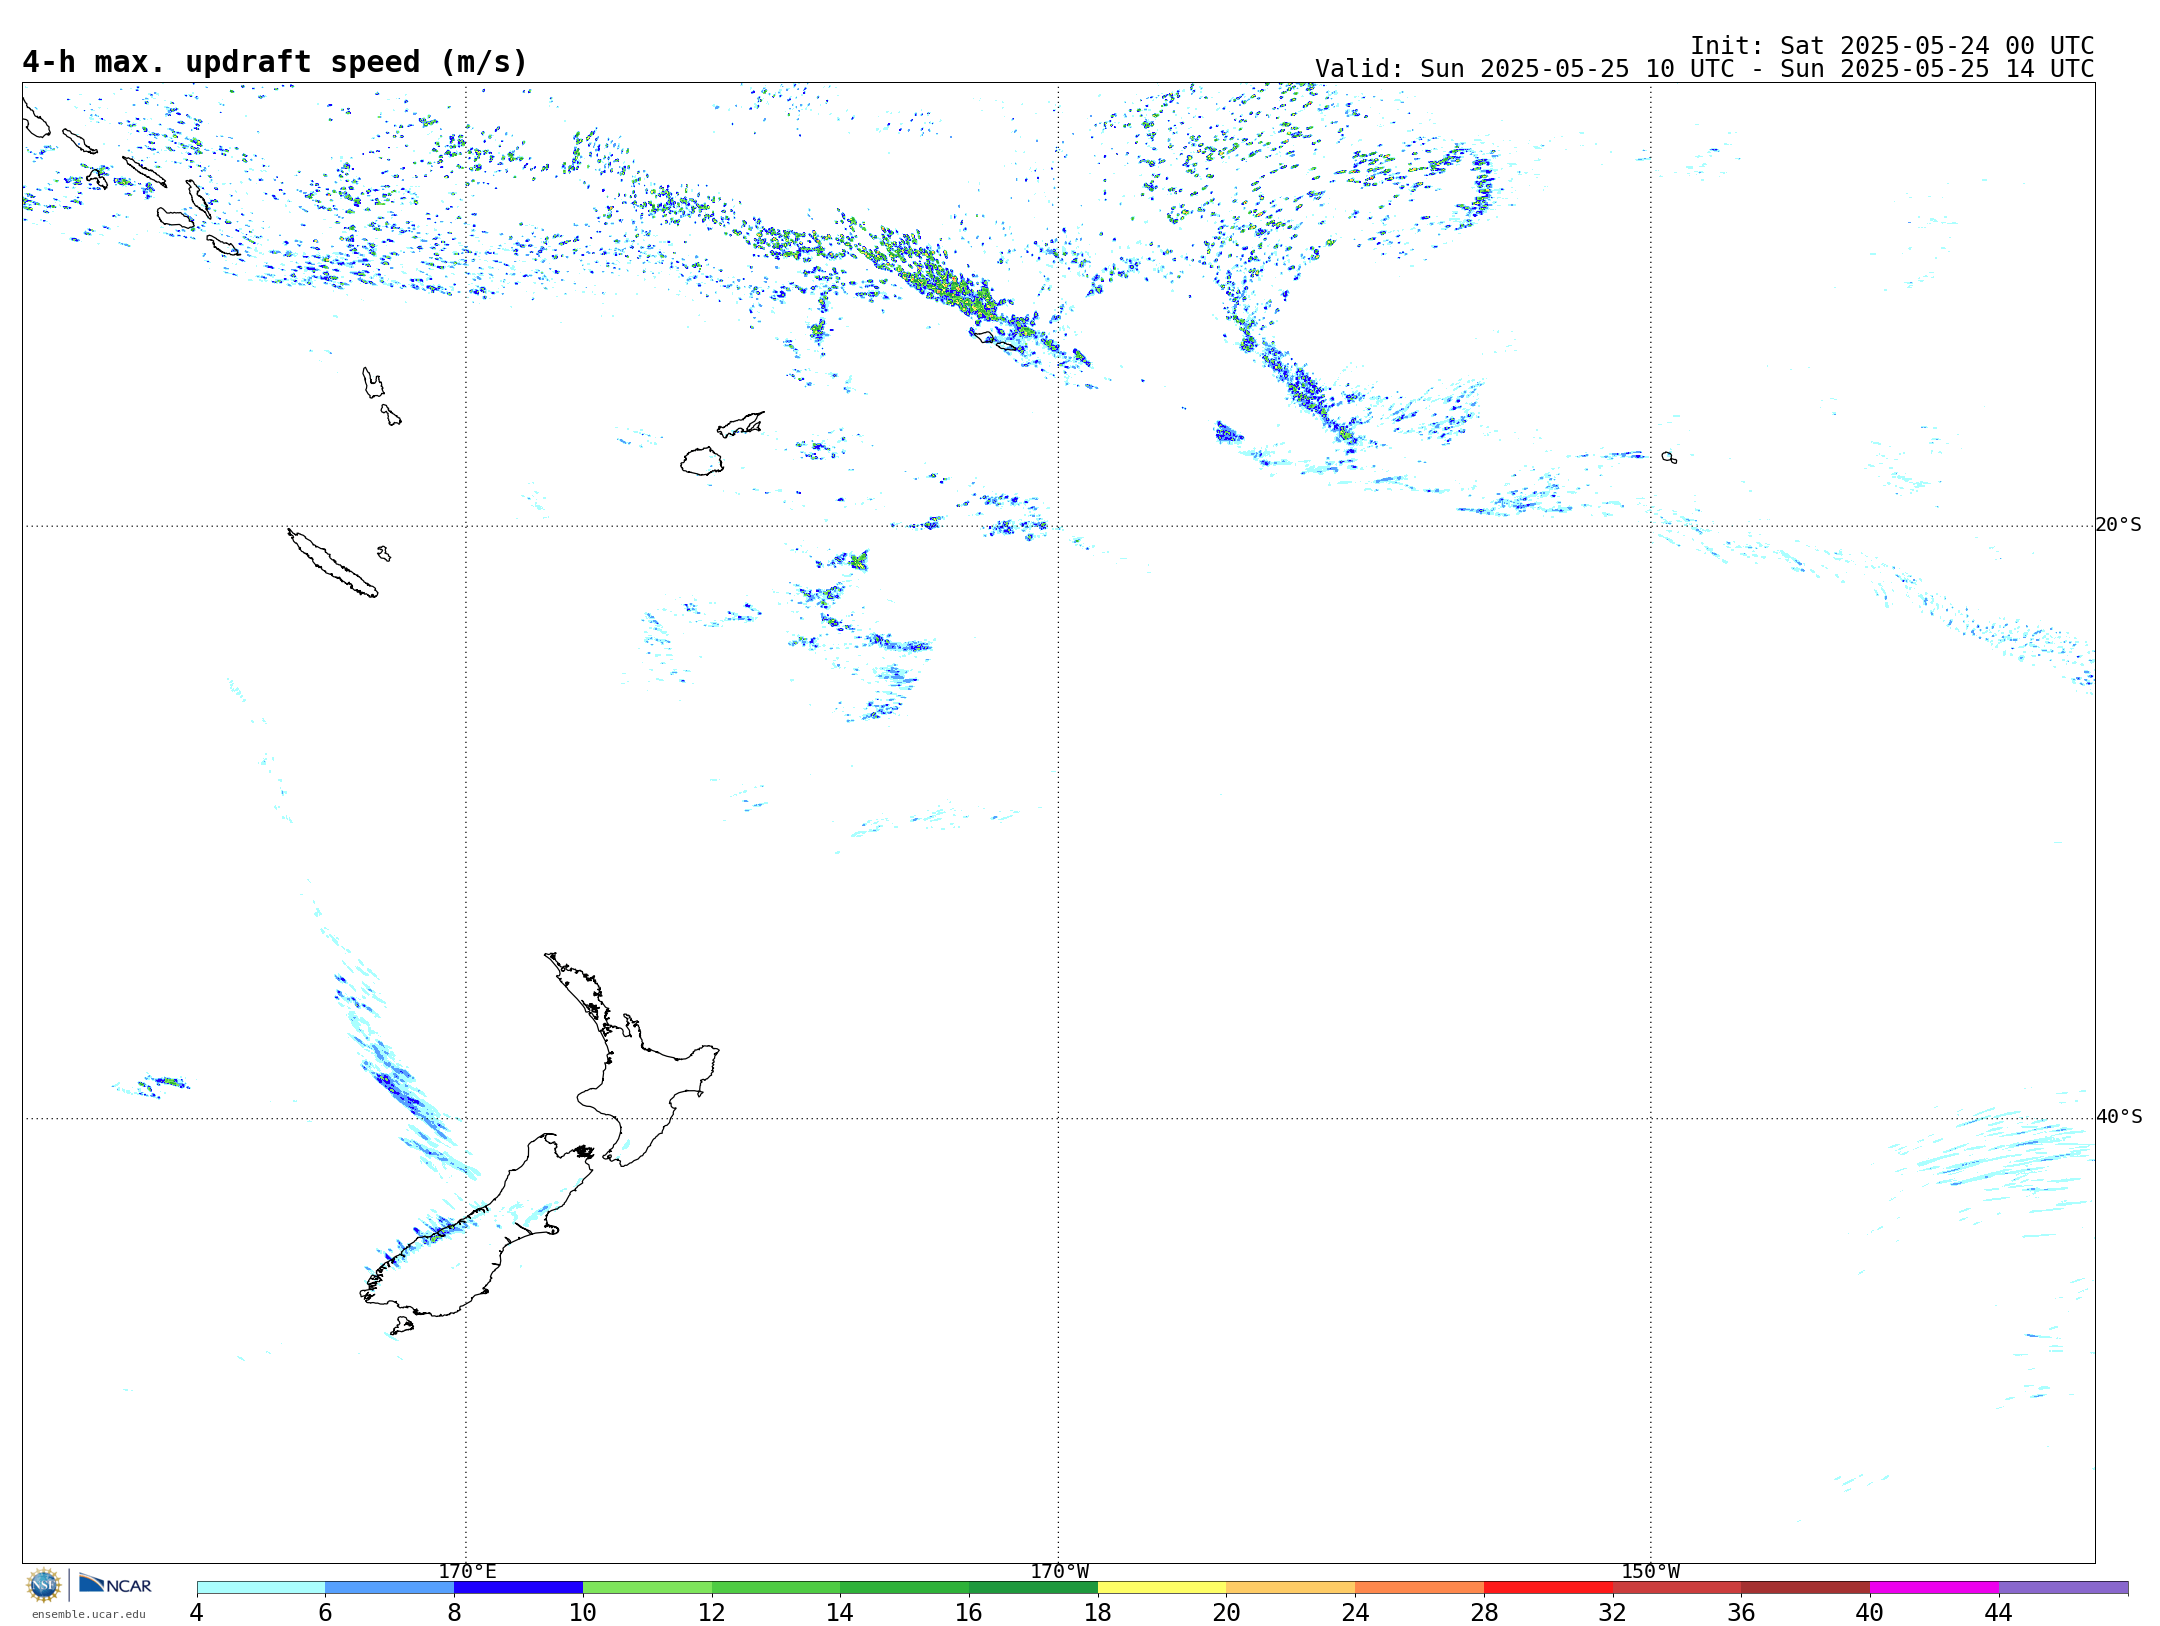Select the light green 10-12 color swatch
Screen dimensions: 2160x1626
pyautogui.click(x=647, y=1588)
